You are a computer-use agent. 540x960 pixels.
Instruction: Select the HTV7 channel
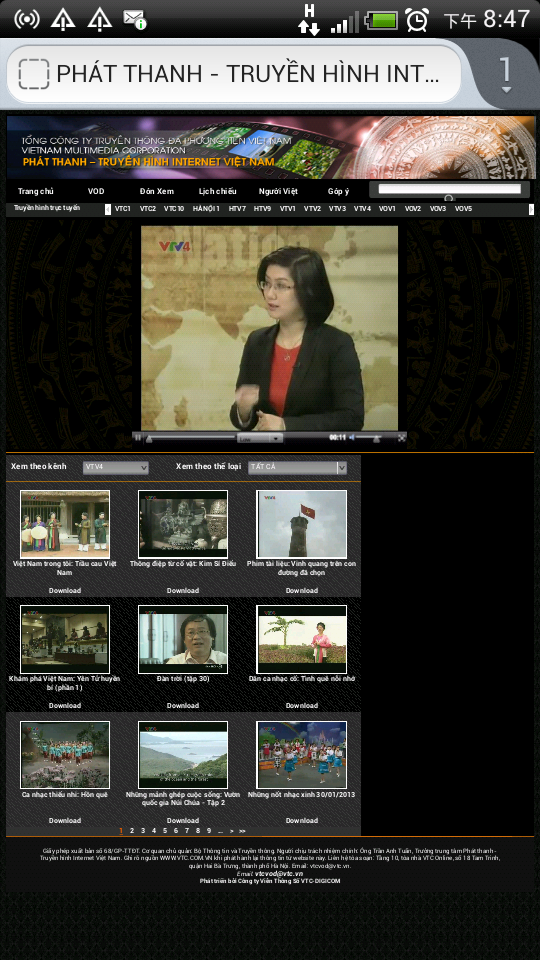[238, 209]
